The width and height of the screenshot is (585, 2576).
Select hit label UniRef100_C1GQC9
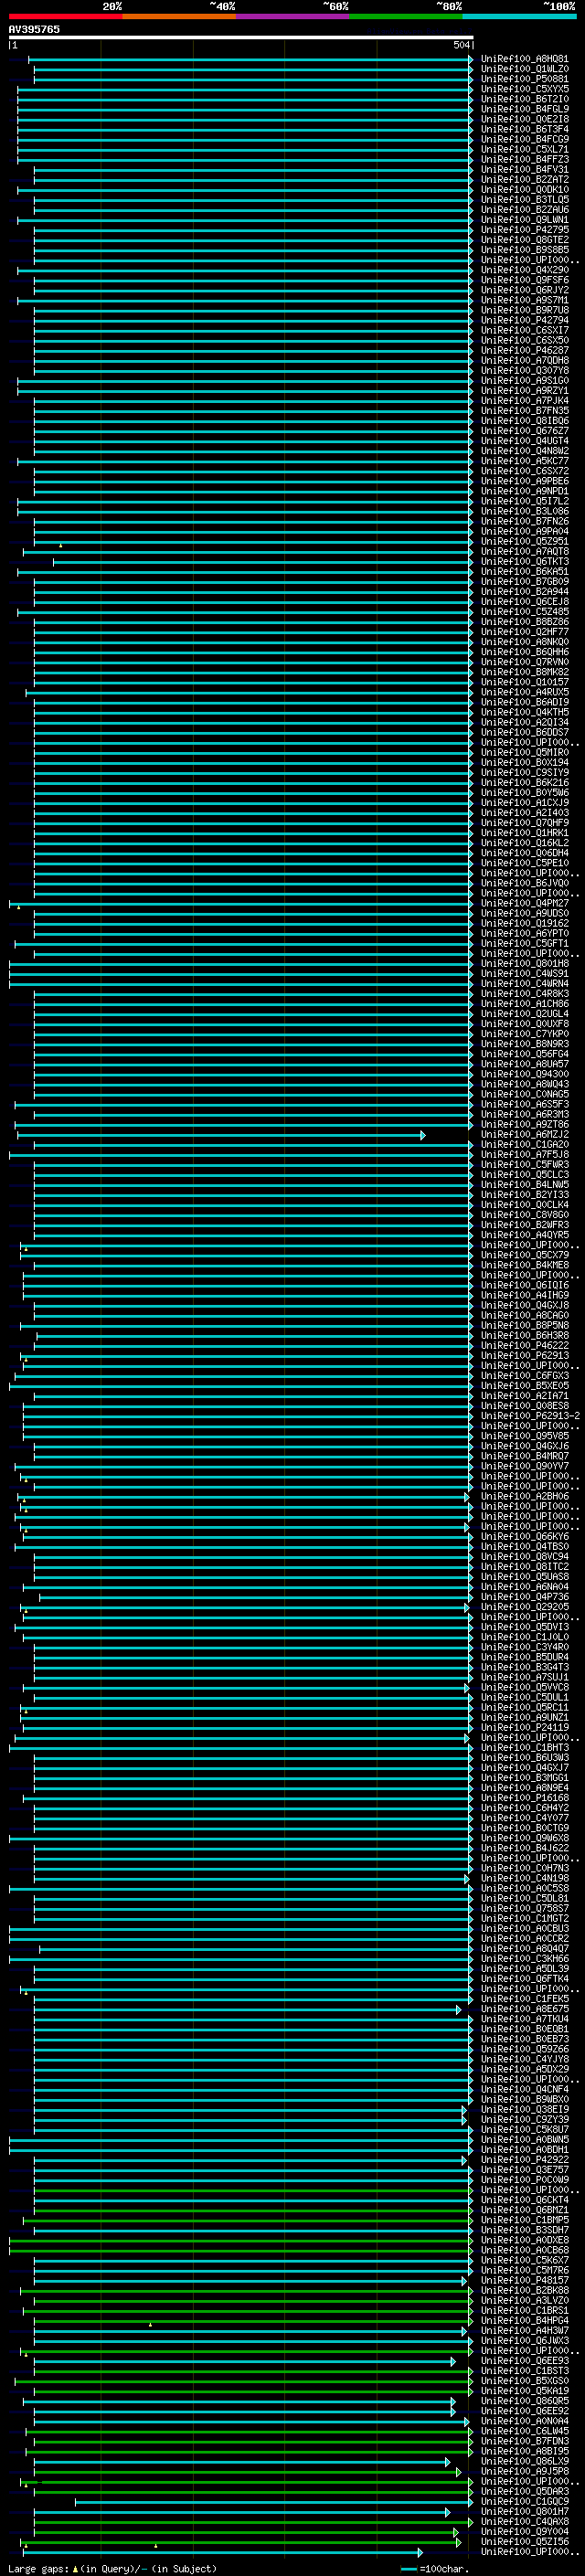coord(525,2501)
